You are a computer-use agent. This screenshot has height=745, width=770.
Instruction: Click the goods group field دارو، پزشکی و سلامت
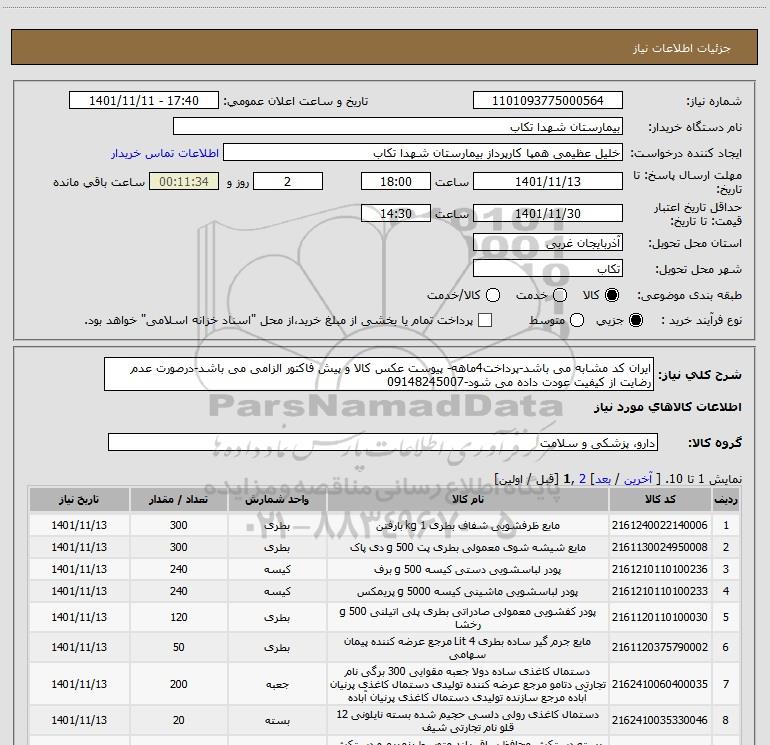click(x=383, y=442)
